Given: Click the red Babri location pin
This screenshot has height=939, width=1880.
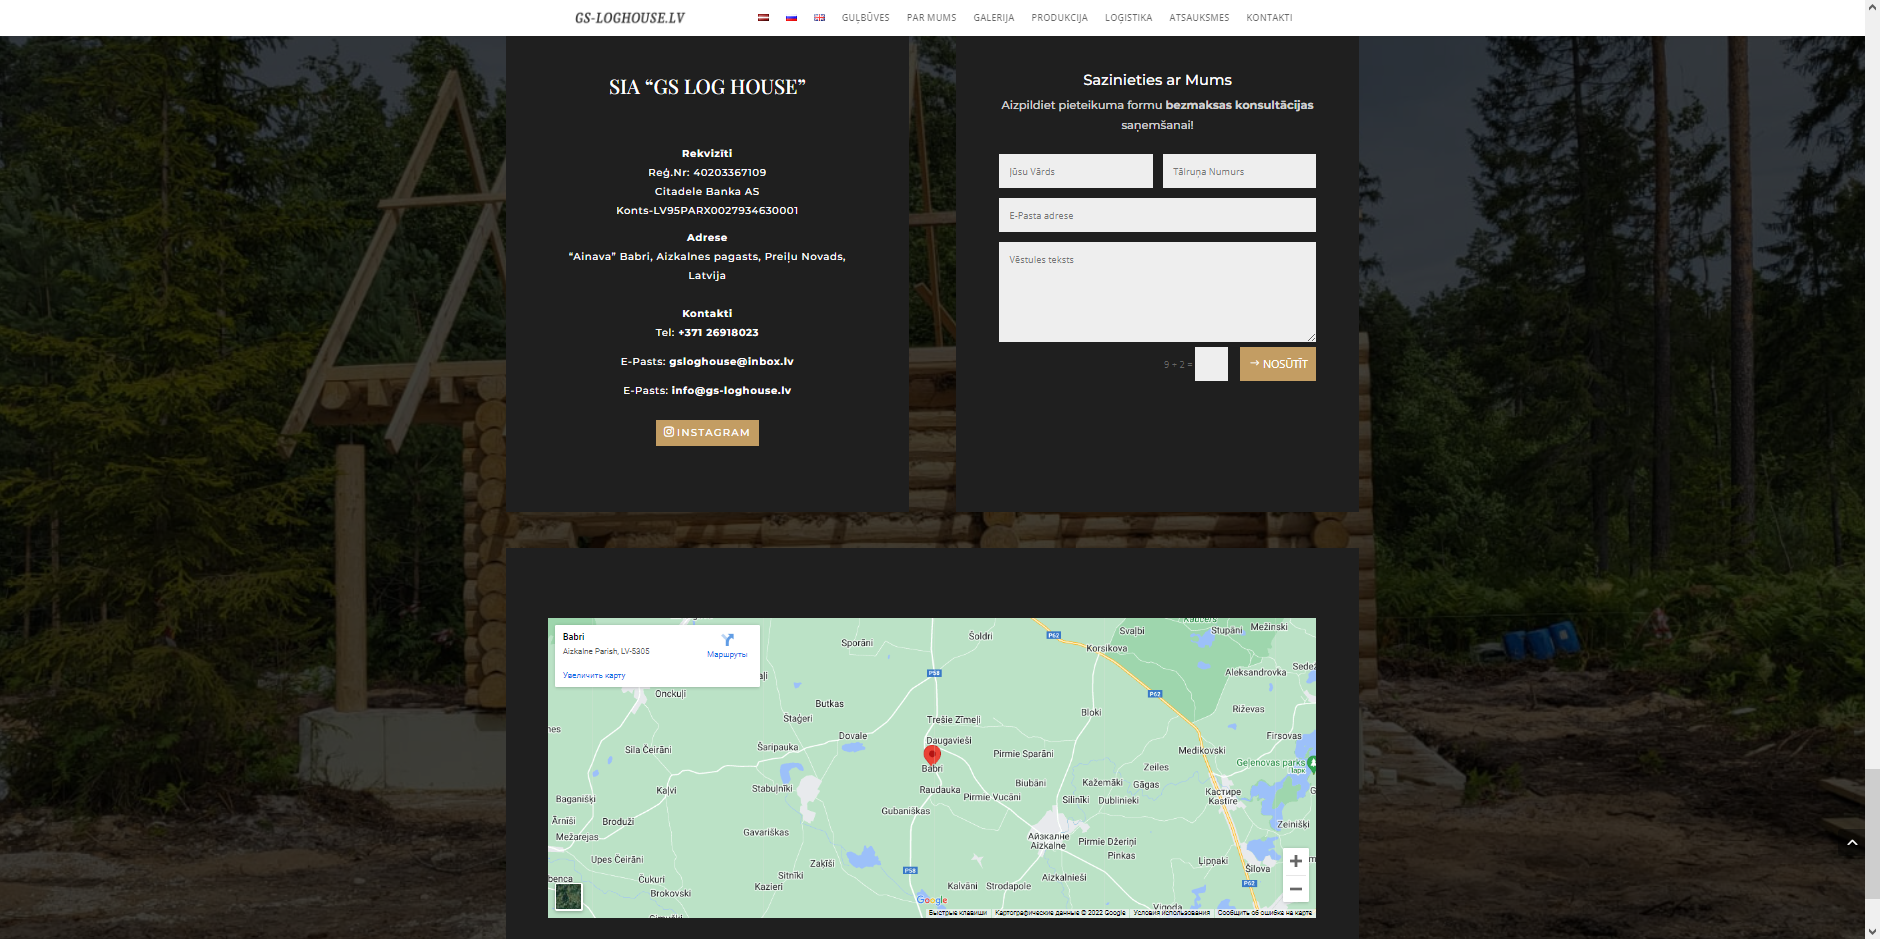Looking at the screenshot, I should pos(932,755).
